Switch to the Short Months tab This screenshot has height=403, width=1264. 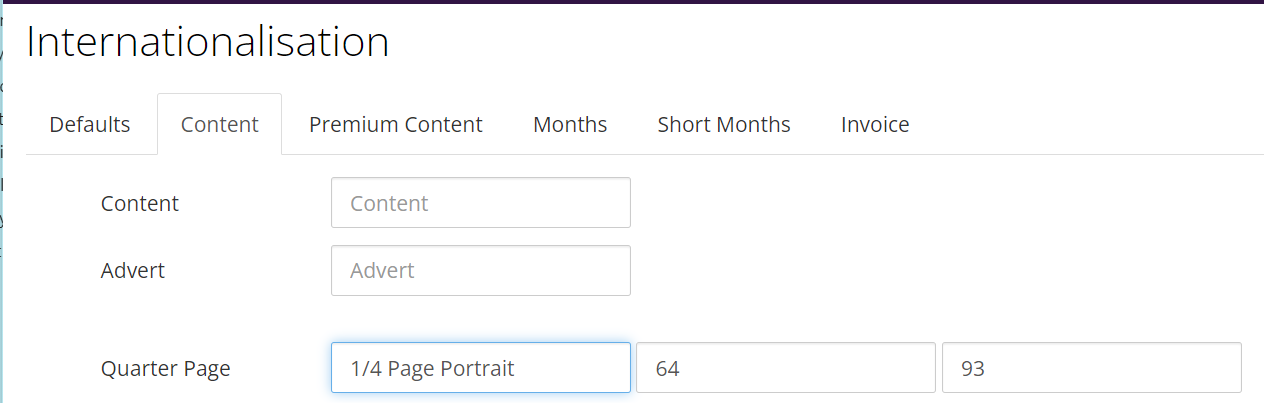coord(724,125)
